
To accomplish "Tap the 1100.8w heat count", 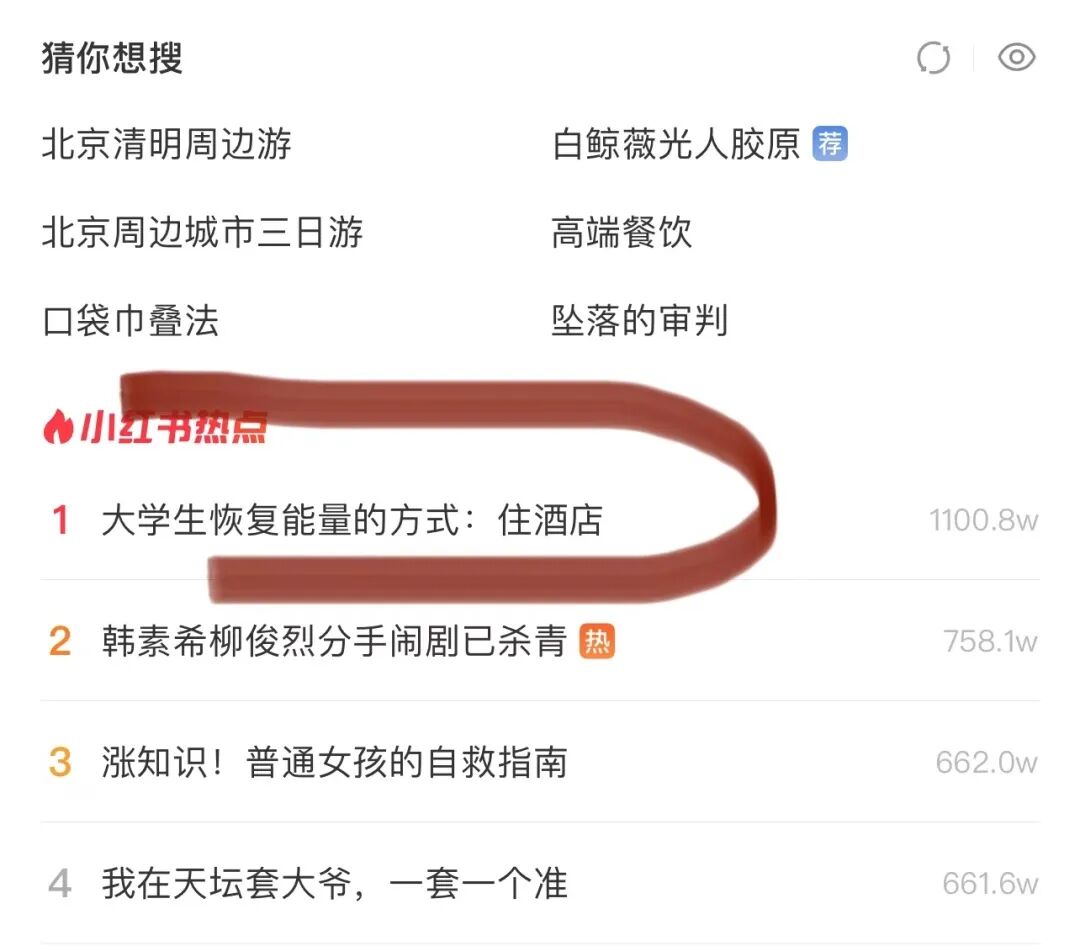I will point(984,520).
